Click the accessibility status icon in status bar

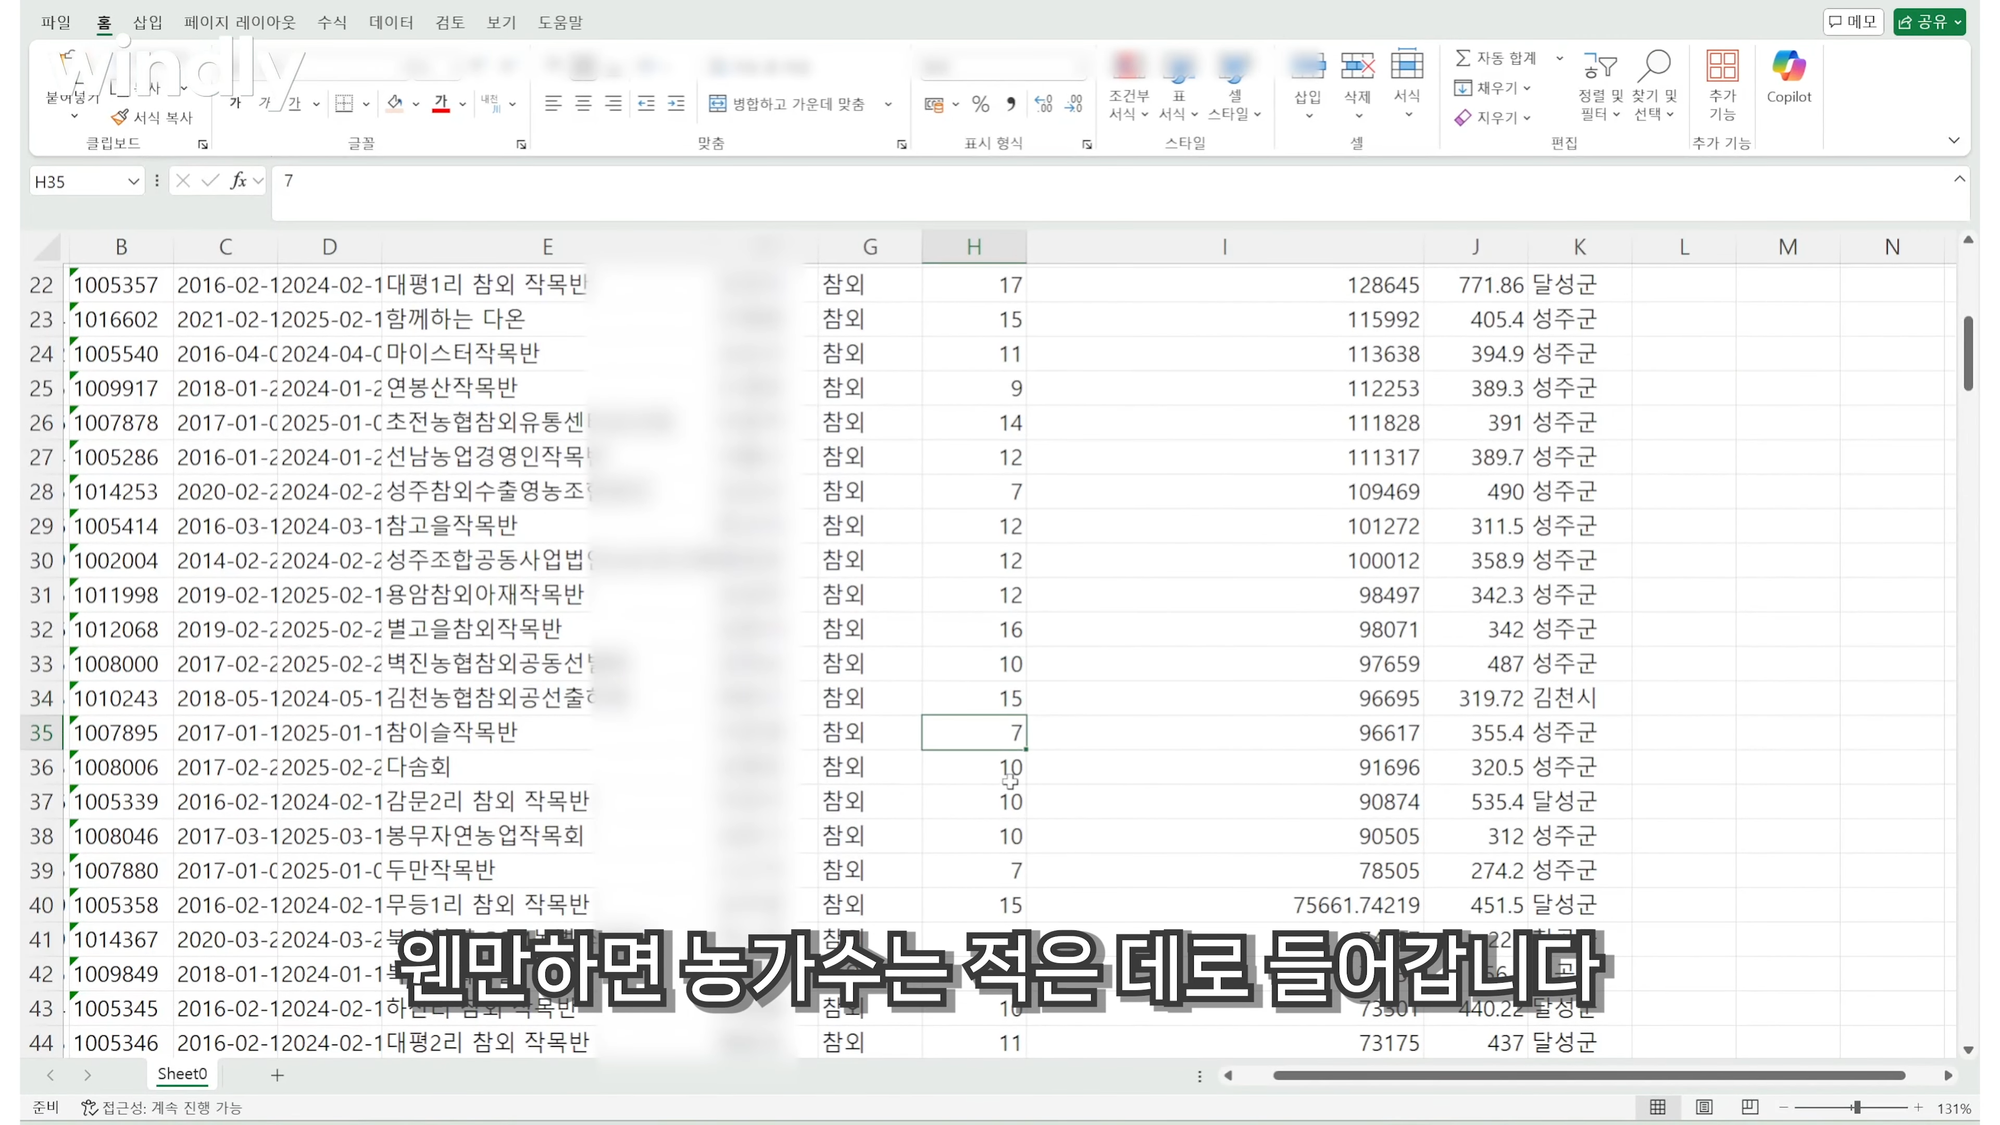pos(89,1107)
